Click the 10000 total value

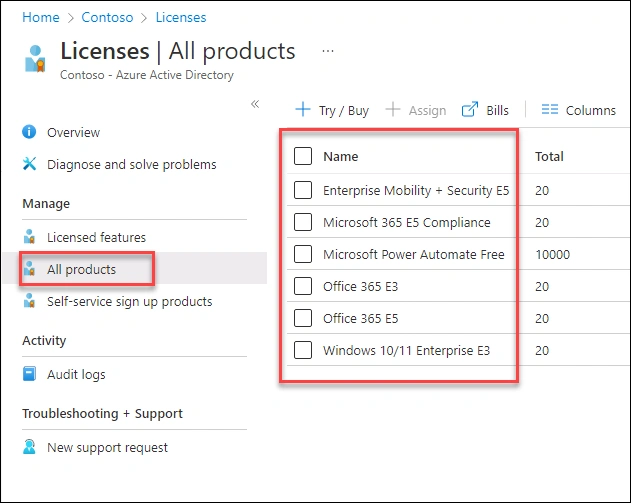(552, 255)
